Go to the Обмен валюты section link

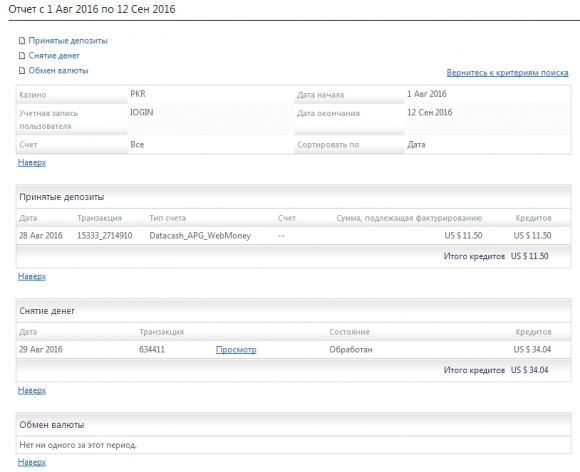(x=58, y=71)
